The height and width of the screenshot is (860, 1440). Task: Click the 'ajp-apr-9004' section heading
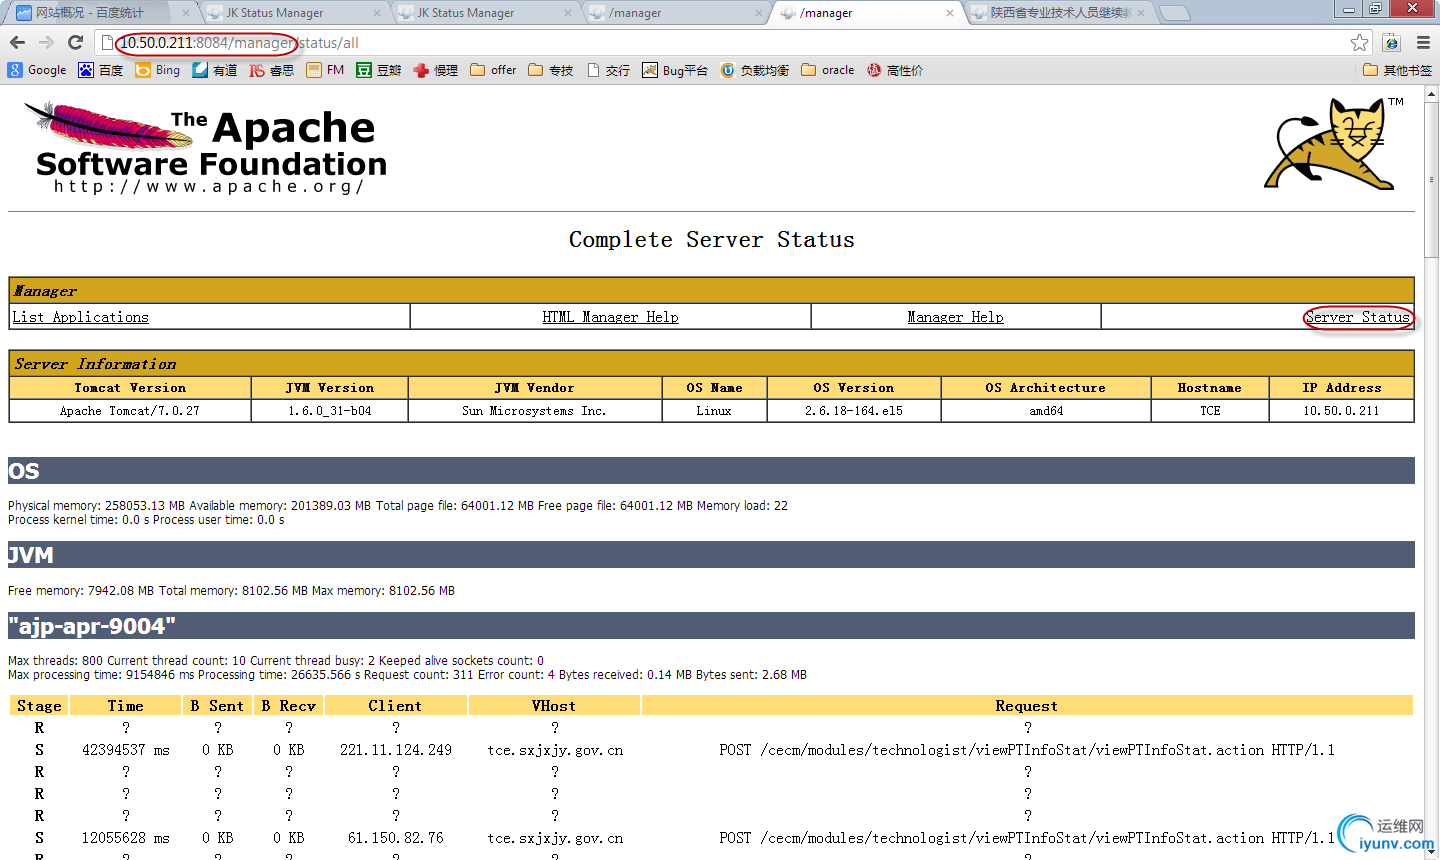click(x=711, y=626)
